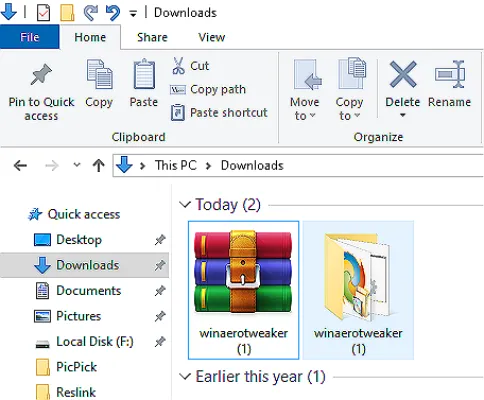Click the pin icon next to Desktop
Screen dimensions: 484x400
[x=160, y=240]
